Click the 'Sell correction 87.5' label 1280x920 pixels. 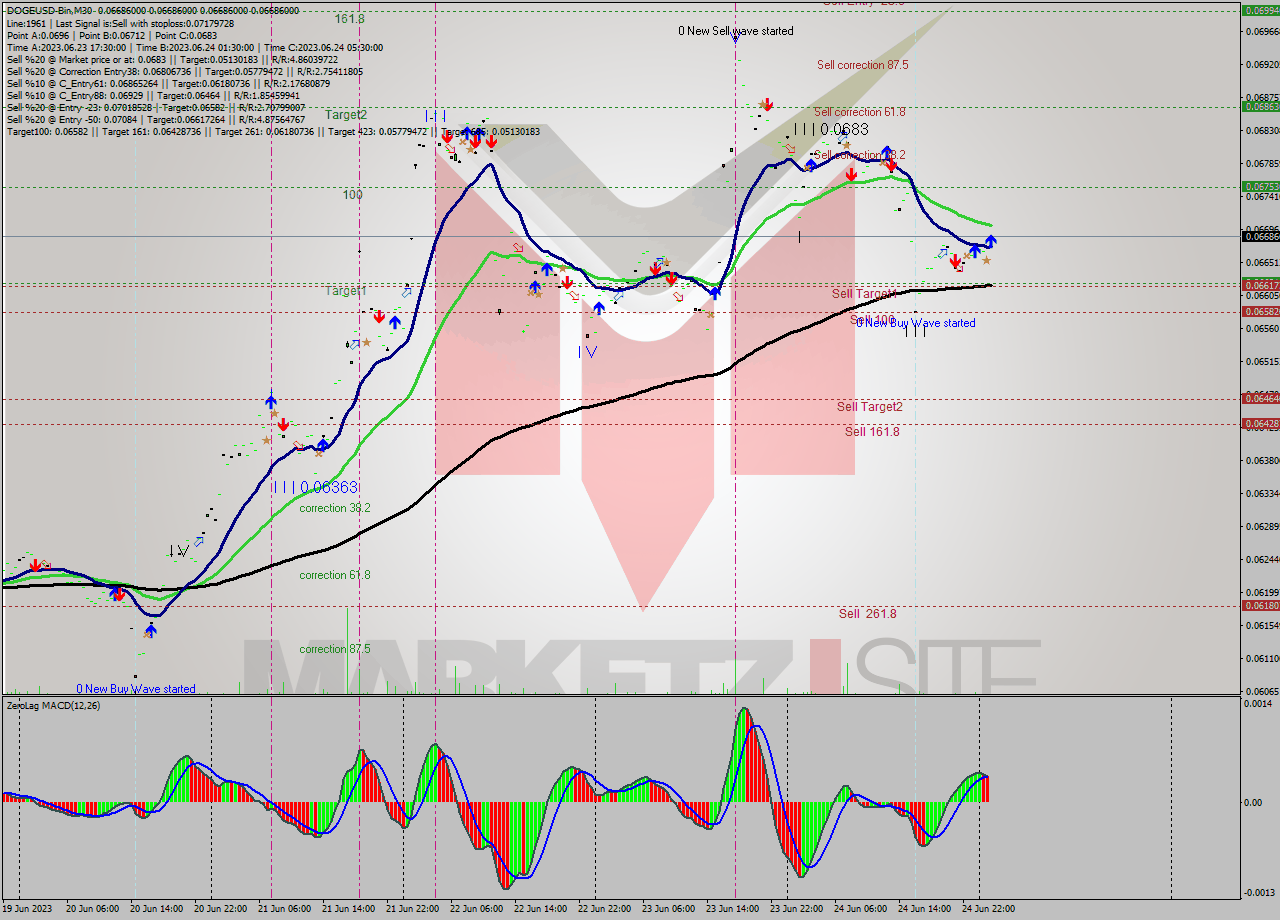pyautogui.click(x=862, y=65)
